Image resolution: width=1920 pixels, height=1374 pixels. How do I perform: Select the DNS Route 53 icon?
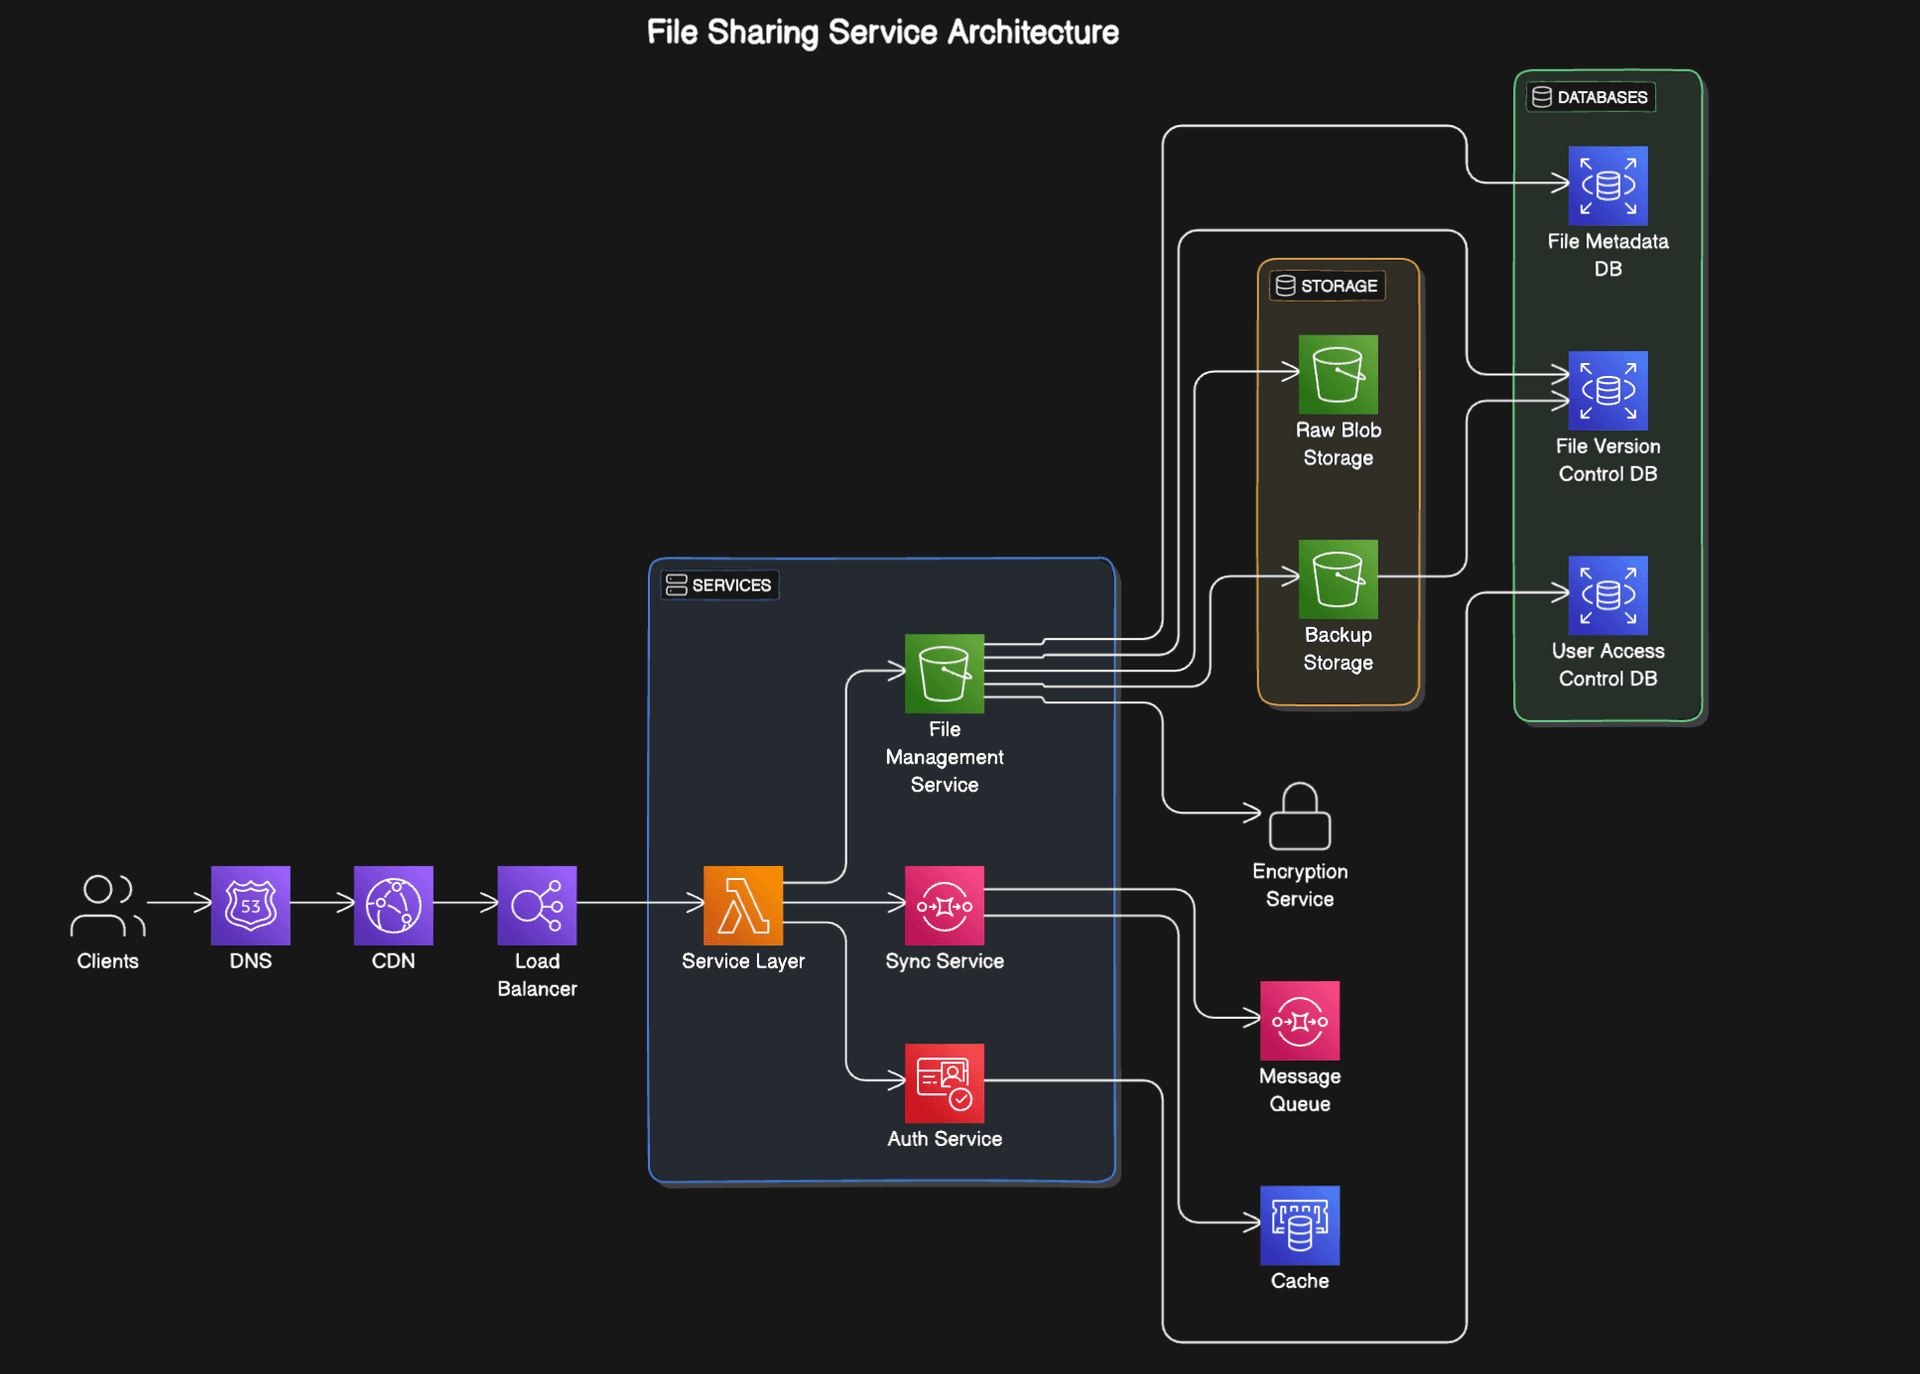250,905
